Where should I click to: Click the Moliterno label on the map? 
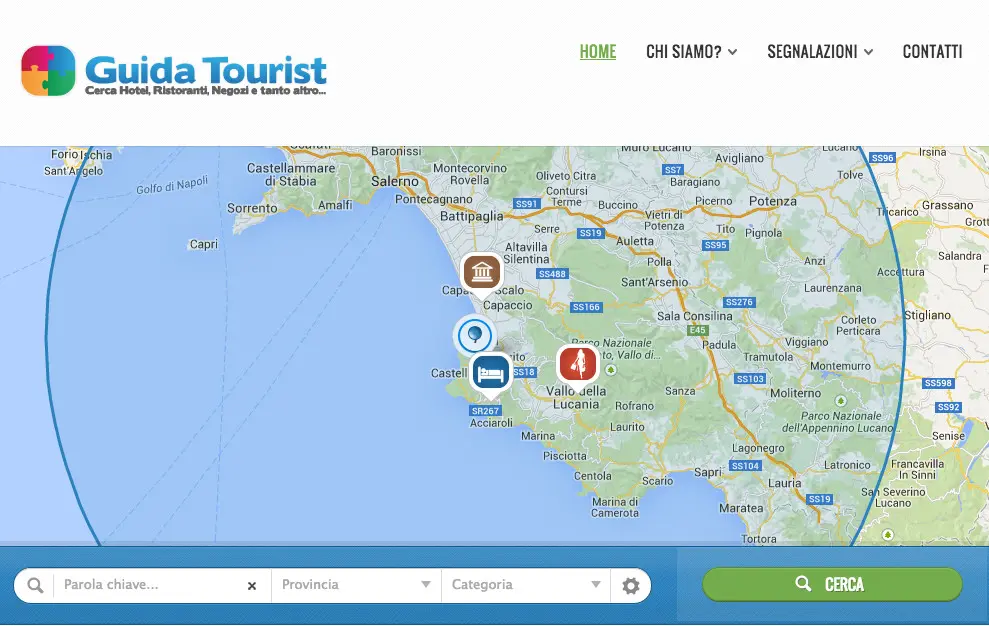point(796,393)
